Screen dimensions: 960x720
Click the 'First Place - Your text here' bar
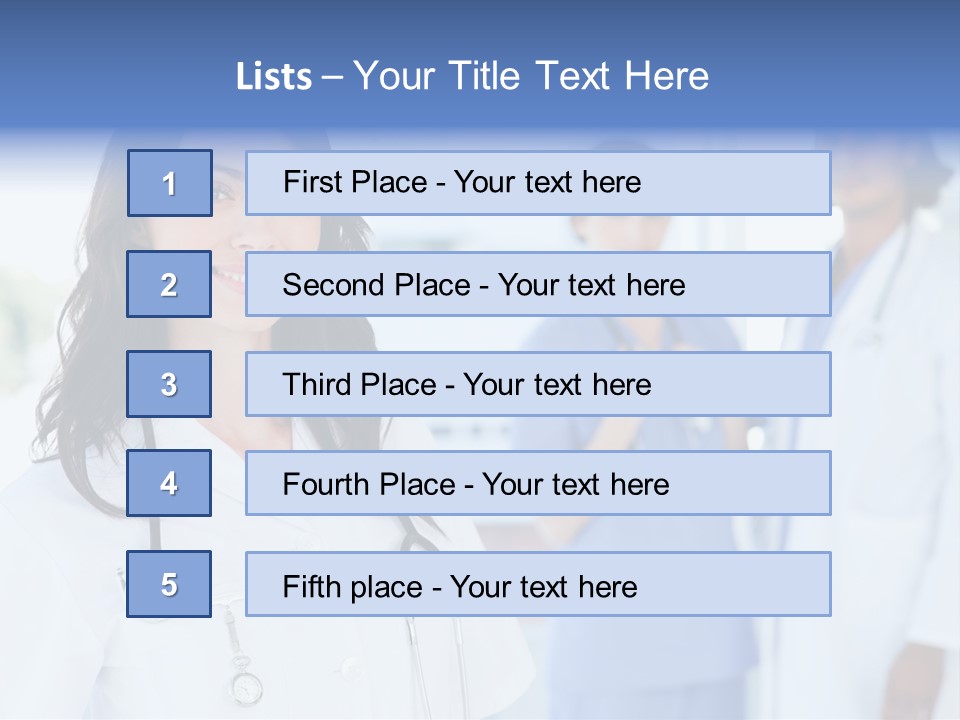coord(538,183)
